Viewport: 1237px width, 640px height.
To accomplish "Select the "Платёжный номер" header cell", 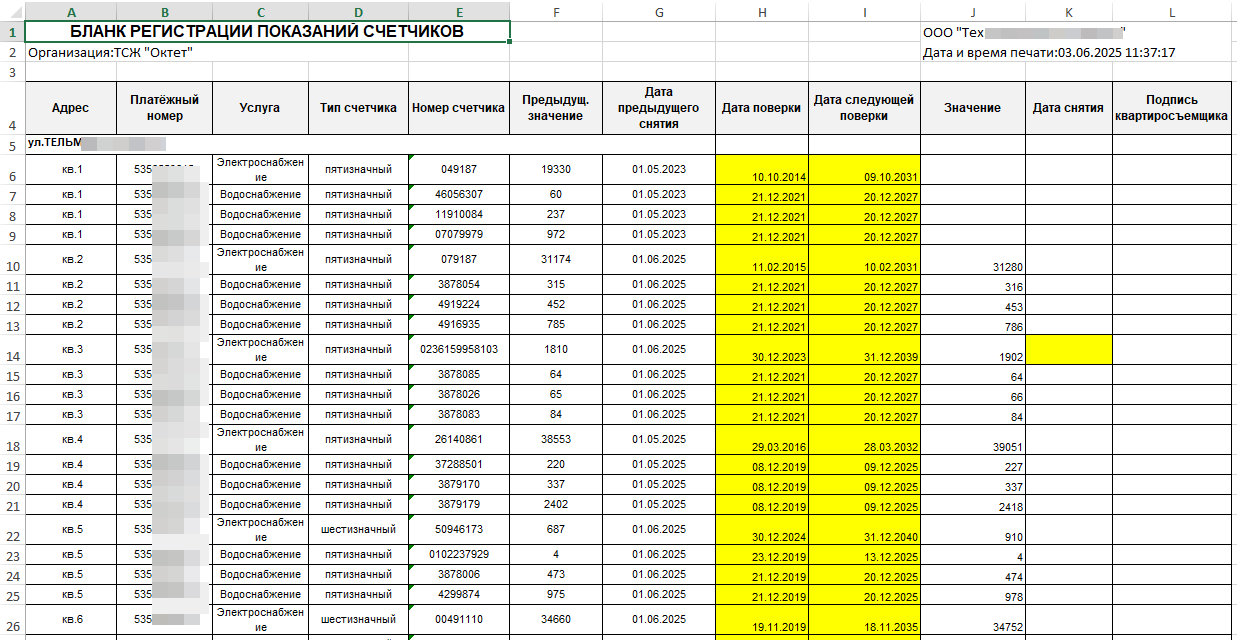I will pyautogui.click(x=164, y=108).
